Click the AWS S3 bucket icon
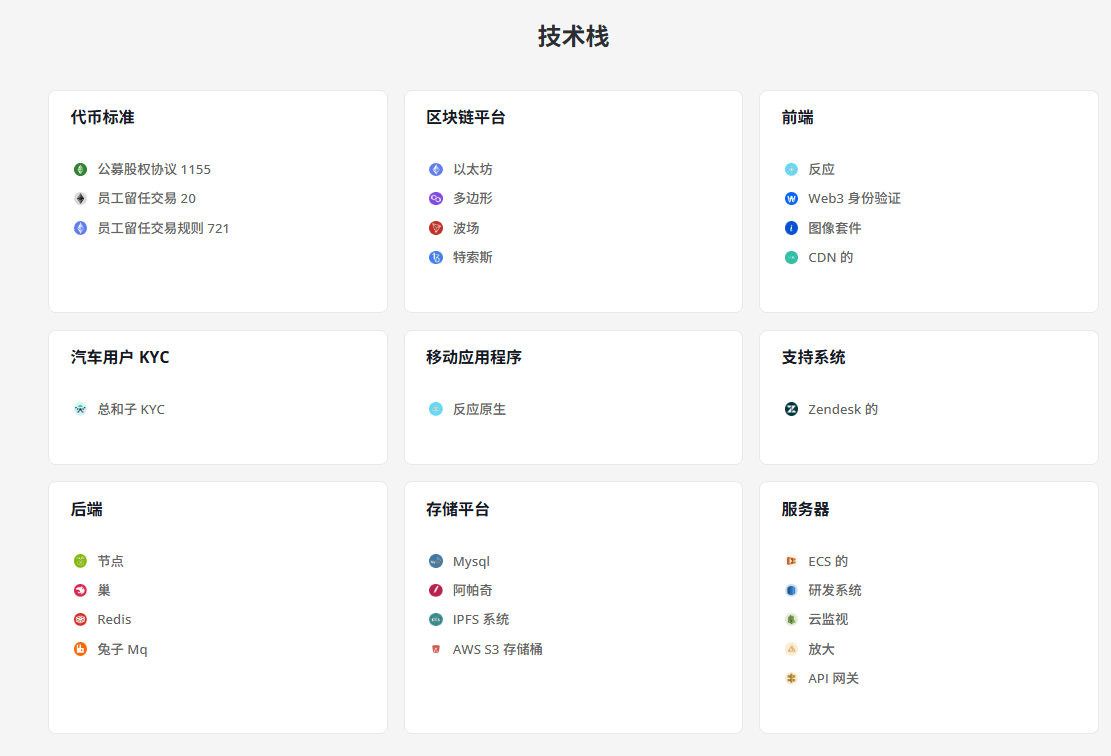The width and height of the screenshot is (1111, 756). coord(436,650)
